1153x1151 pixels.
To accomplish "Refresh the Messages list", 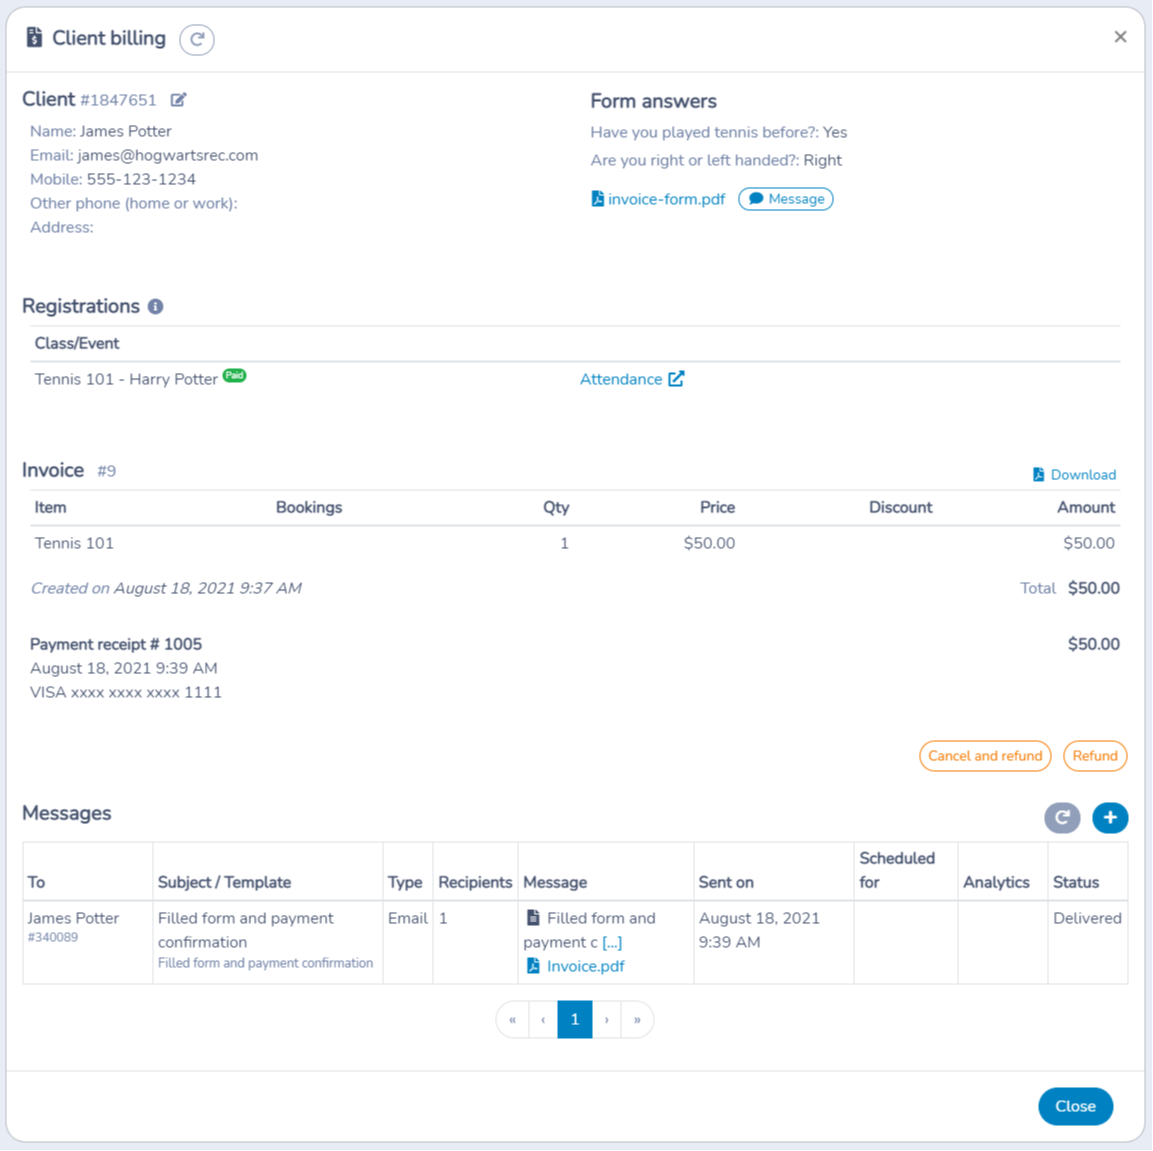I will pyautogui.click(x=1062, y=817).
